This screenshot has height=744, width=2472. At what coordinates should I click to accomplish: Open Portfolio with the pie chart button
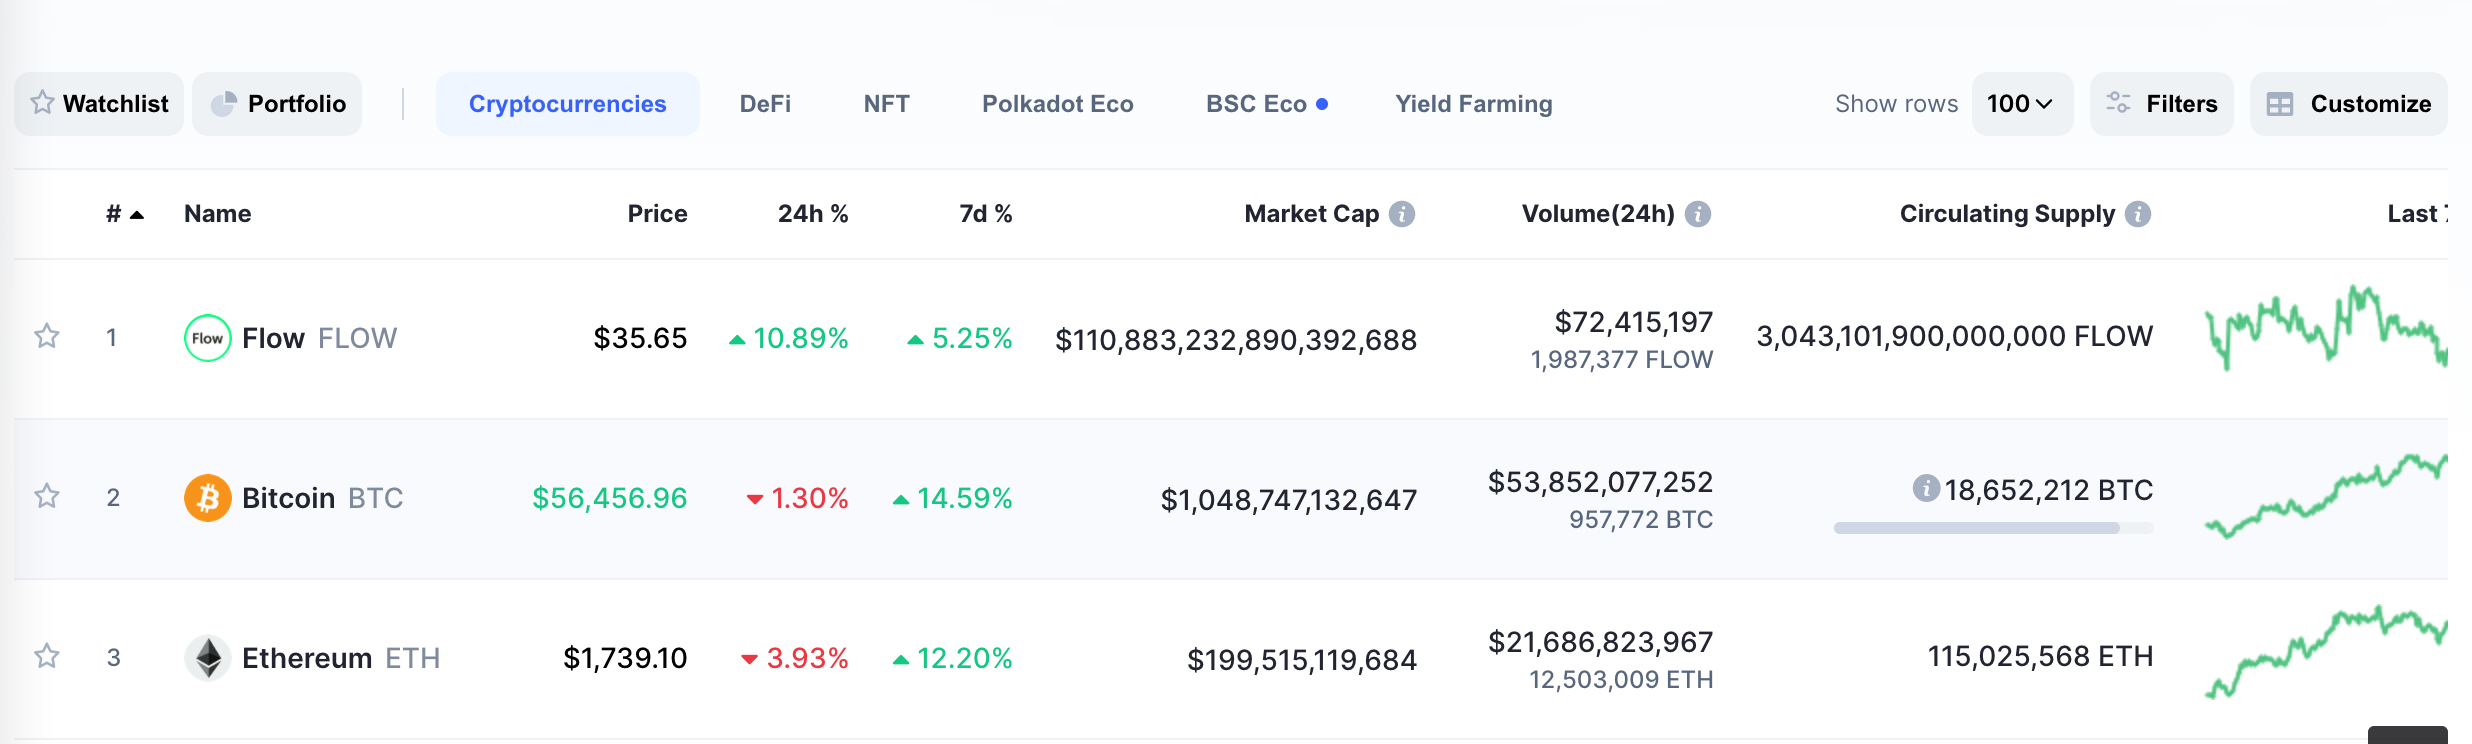pyautogui.click(x=277, y=104)
